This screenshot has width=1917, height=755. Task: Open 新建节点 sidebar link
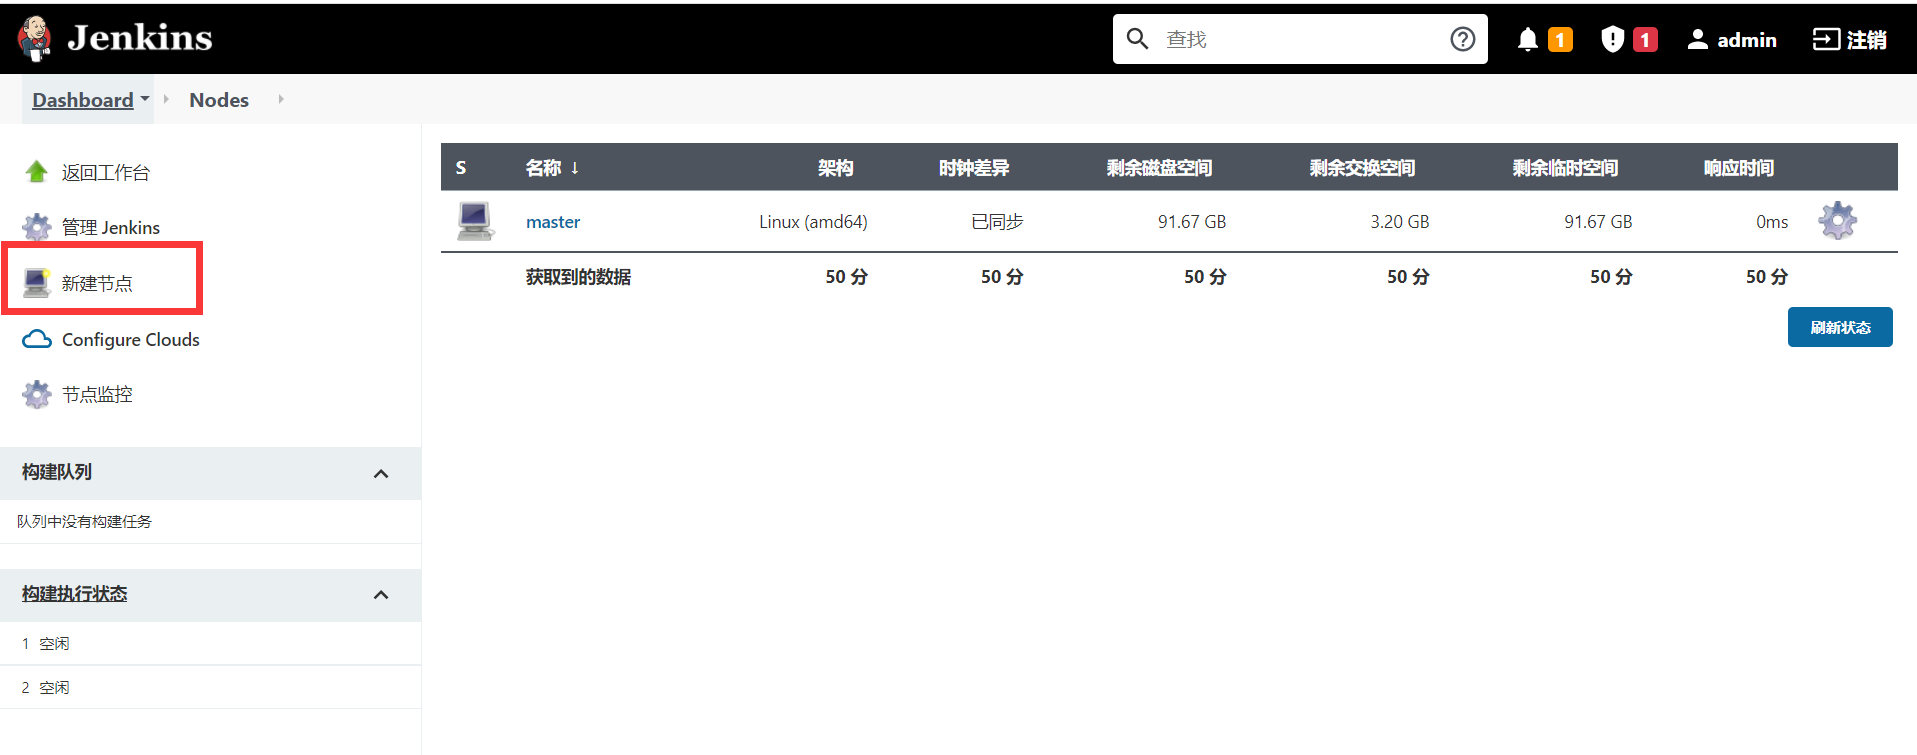click(97, 283)
